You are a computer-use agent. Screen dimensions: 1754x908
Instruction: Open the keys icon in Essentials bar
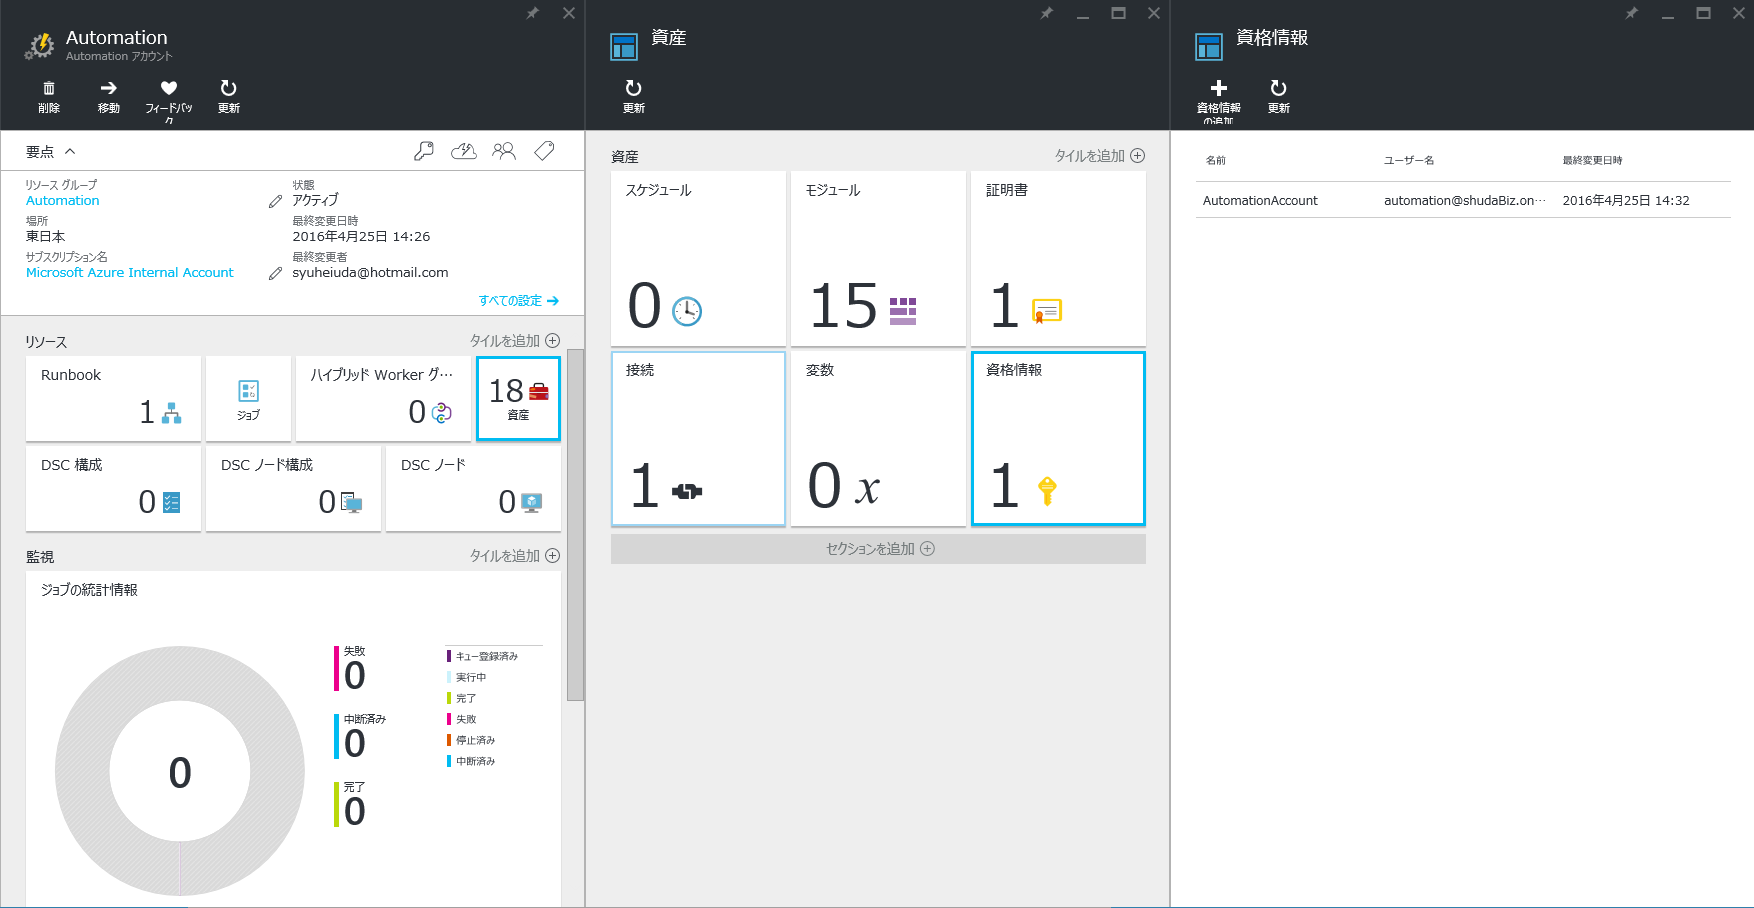(x=424, y=151)
